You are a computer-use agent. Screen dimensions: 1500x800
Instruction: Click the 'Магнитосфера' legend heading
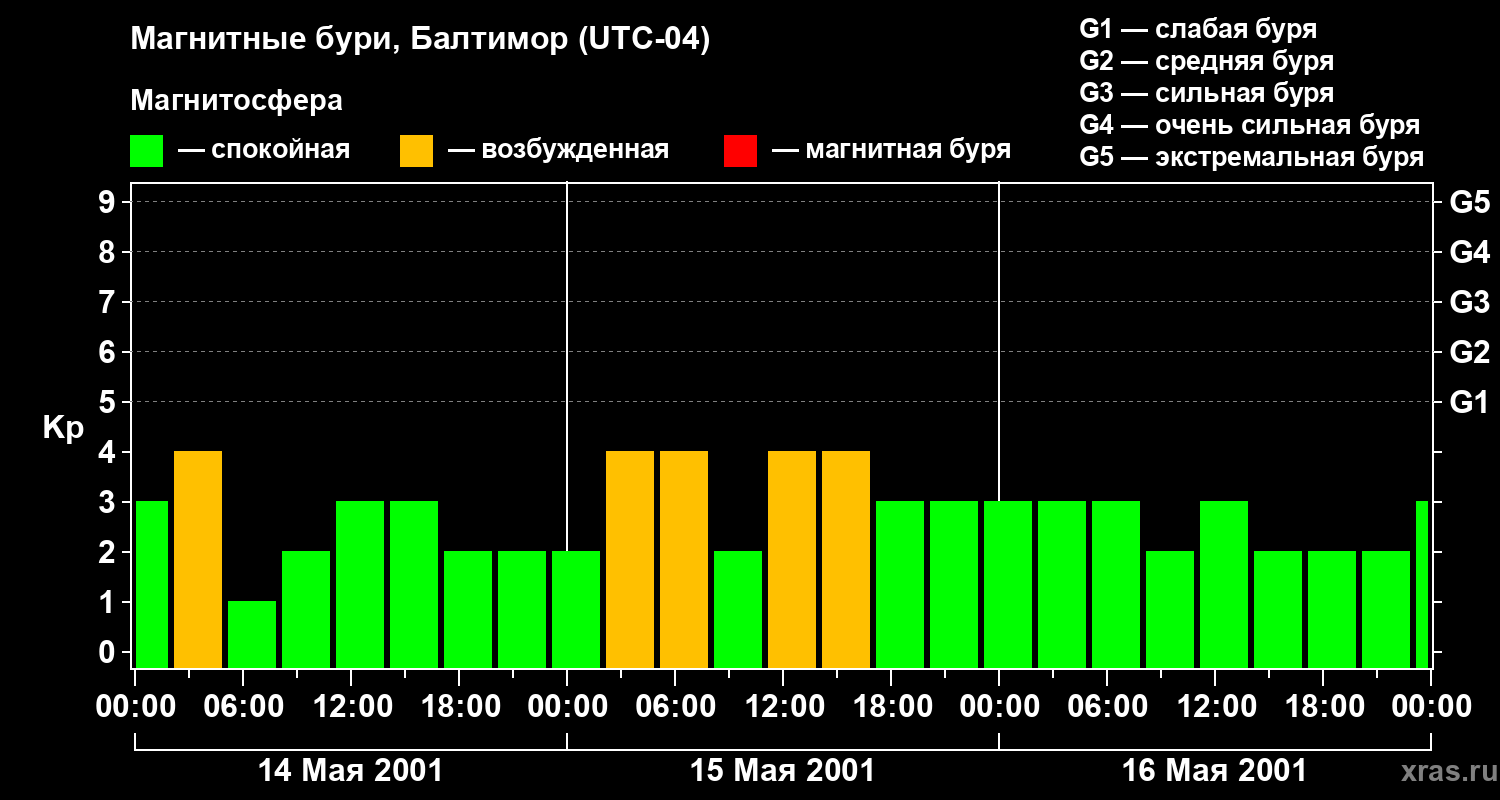click(236, 101)
